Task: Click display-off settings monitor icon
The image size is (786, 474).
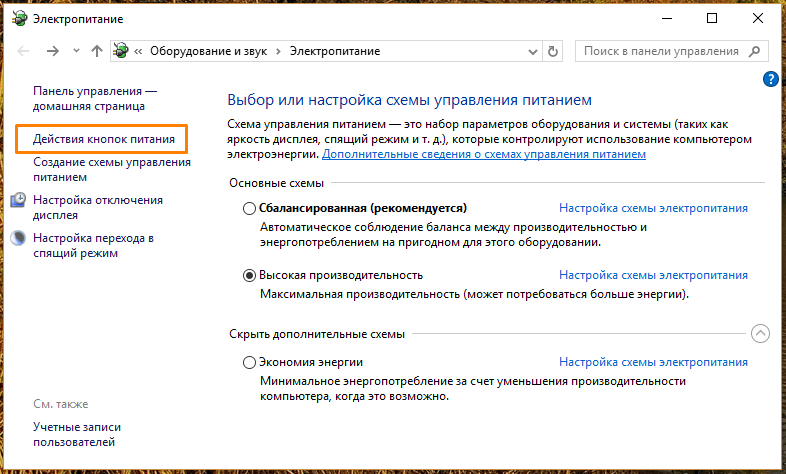Action: tap(19, 200)
